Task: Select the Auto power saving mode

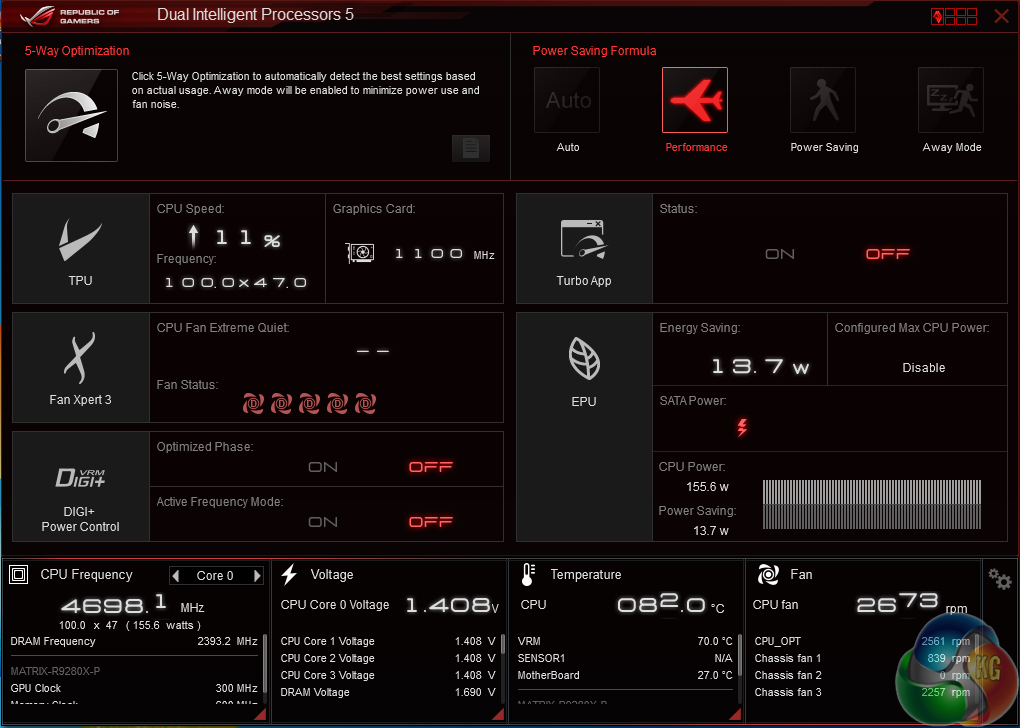Action: (567, 100)
